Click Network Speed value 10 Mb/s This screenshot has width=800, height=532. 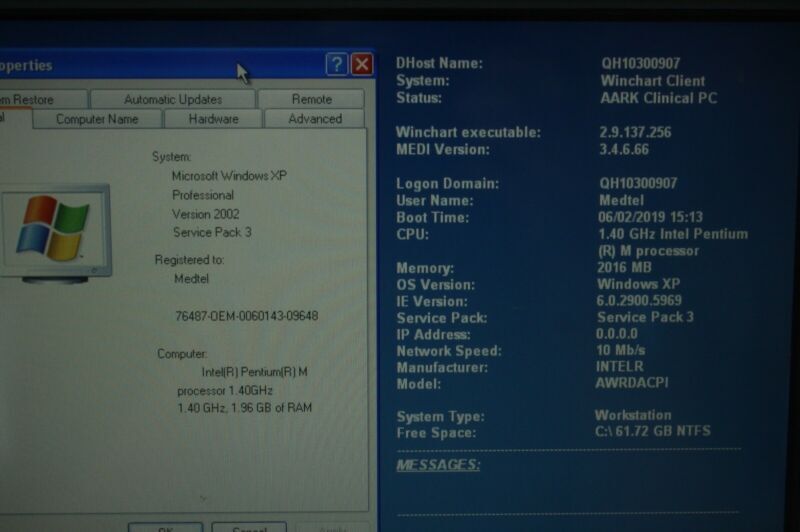tap(620, 350)
